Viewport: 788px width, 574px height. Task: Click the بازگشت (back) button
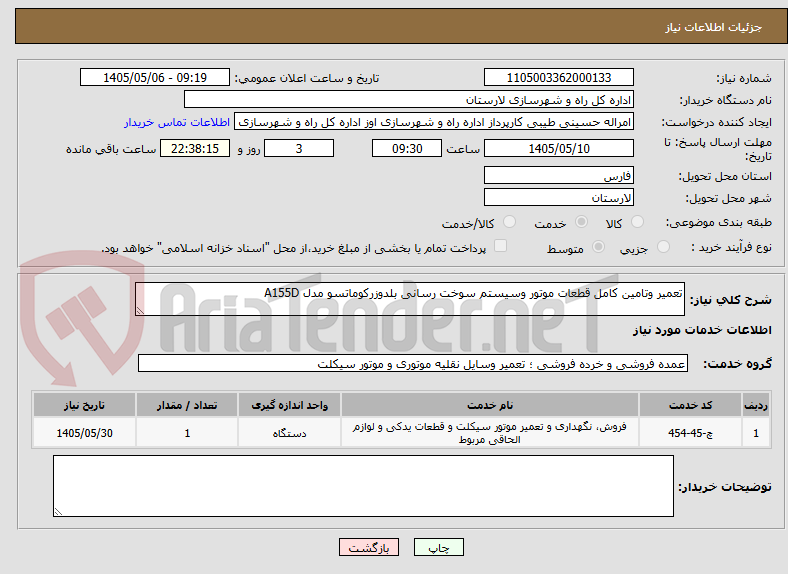click(369, 547)
